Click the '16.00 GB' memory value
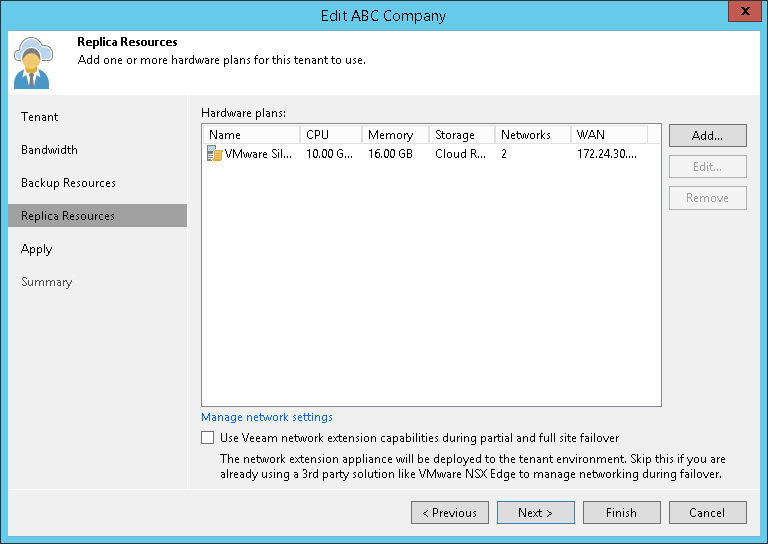The height and width of the screenshot is (544, 768). click(390, 154)
